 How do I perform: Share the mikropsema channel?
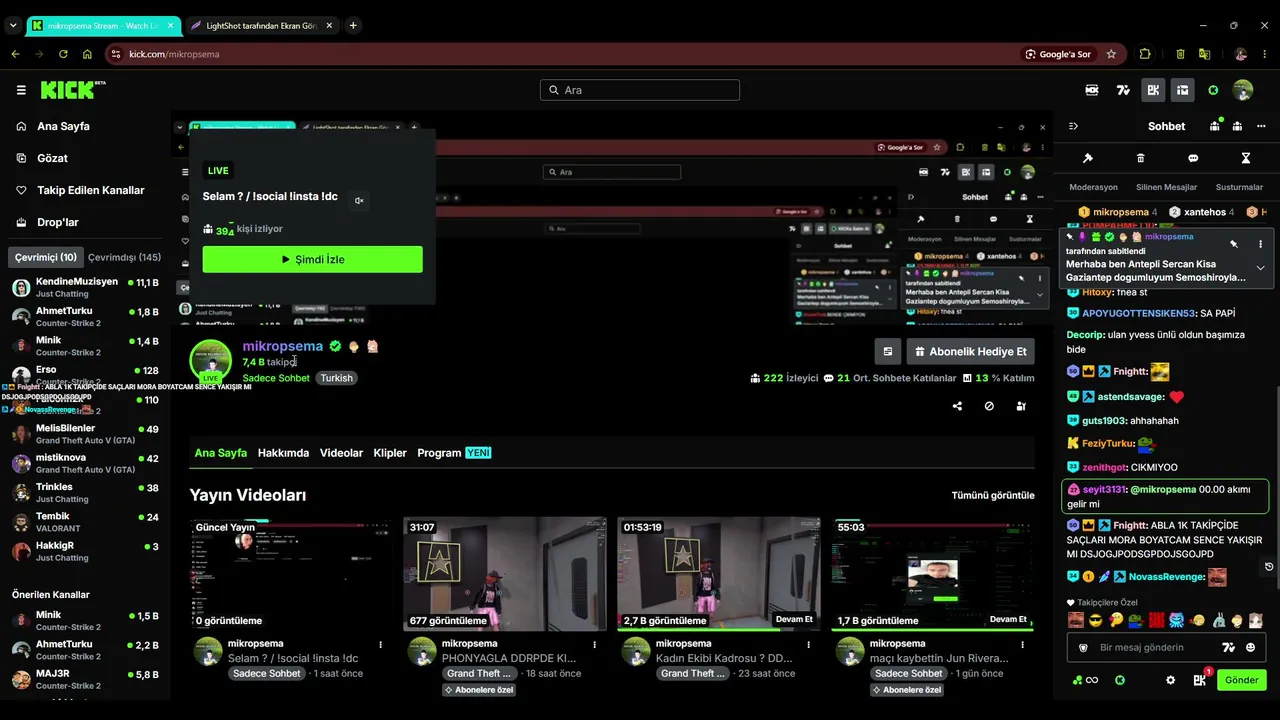click(x=957, y=406)
